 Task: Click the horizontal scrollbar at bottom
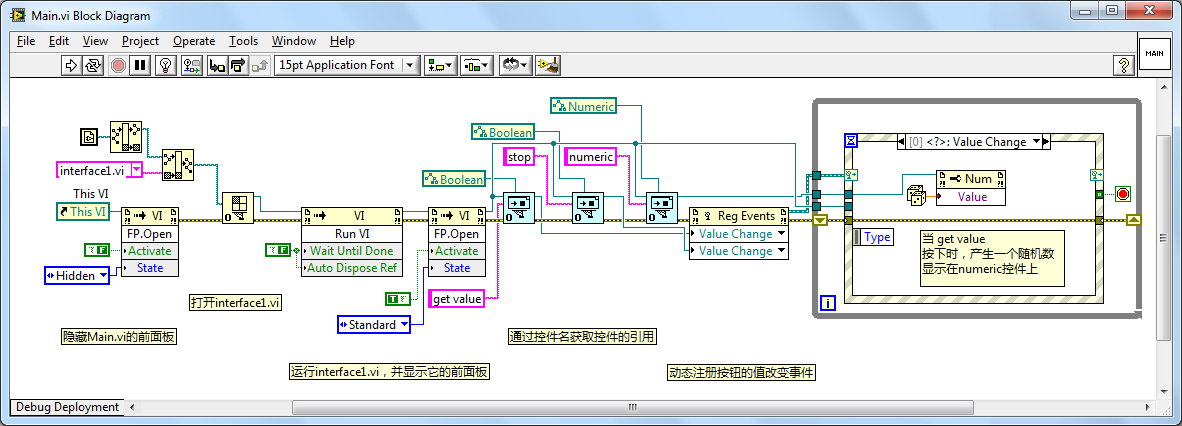(x=630, y=407)
